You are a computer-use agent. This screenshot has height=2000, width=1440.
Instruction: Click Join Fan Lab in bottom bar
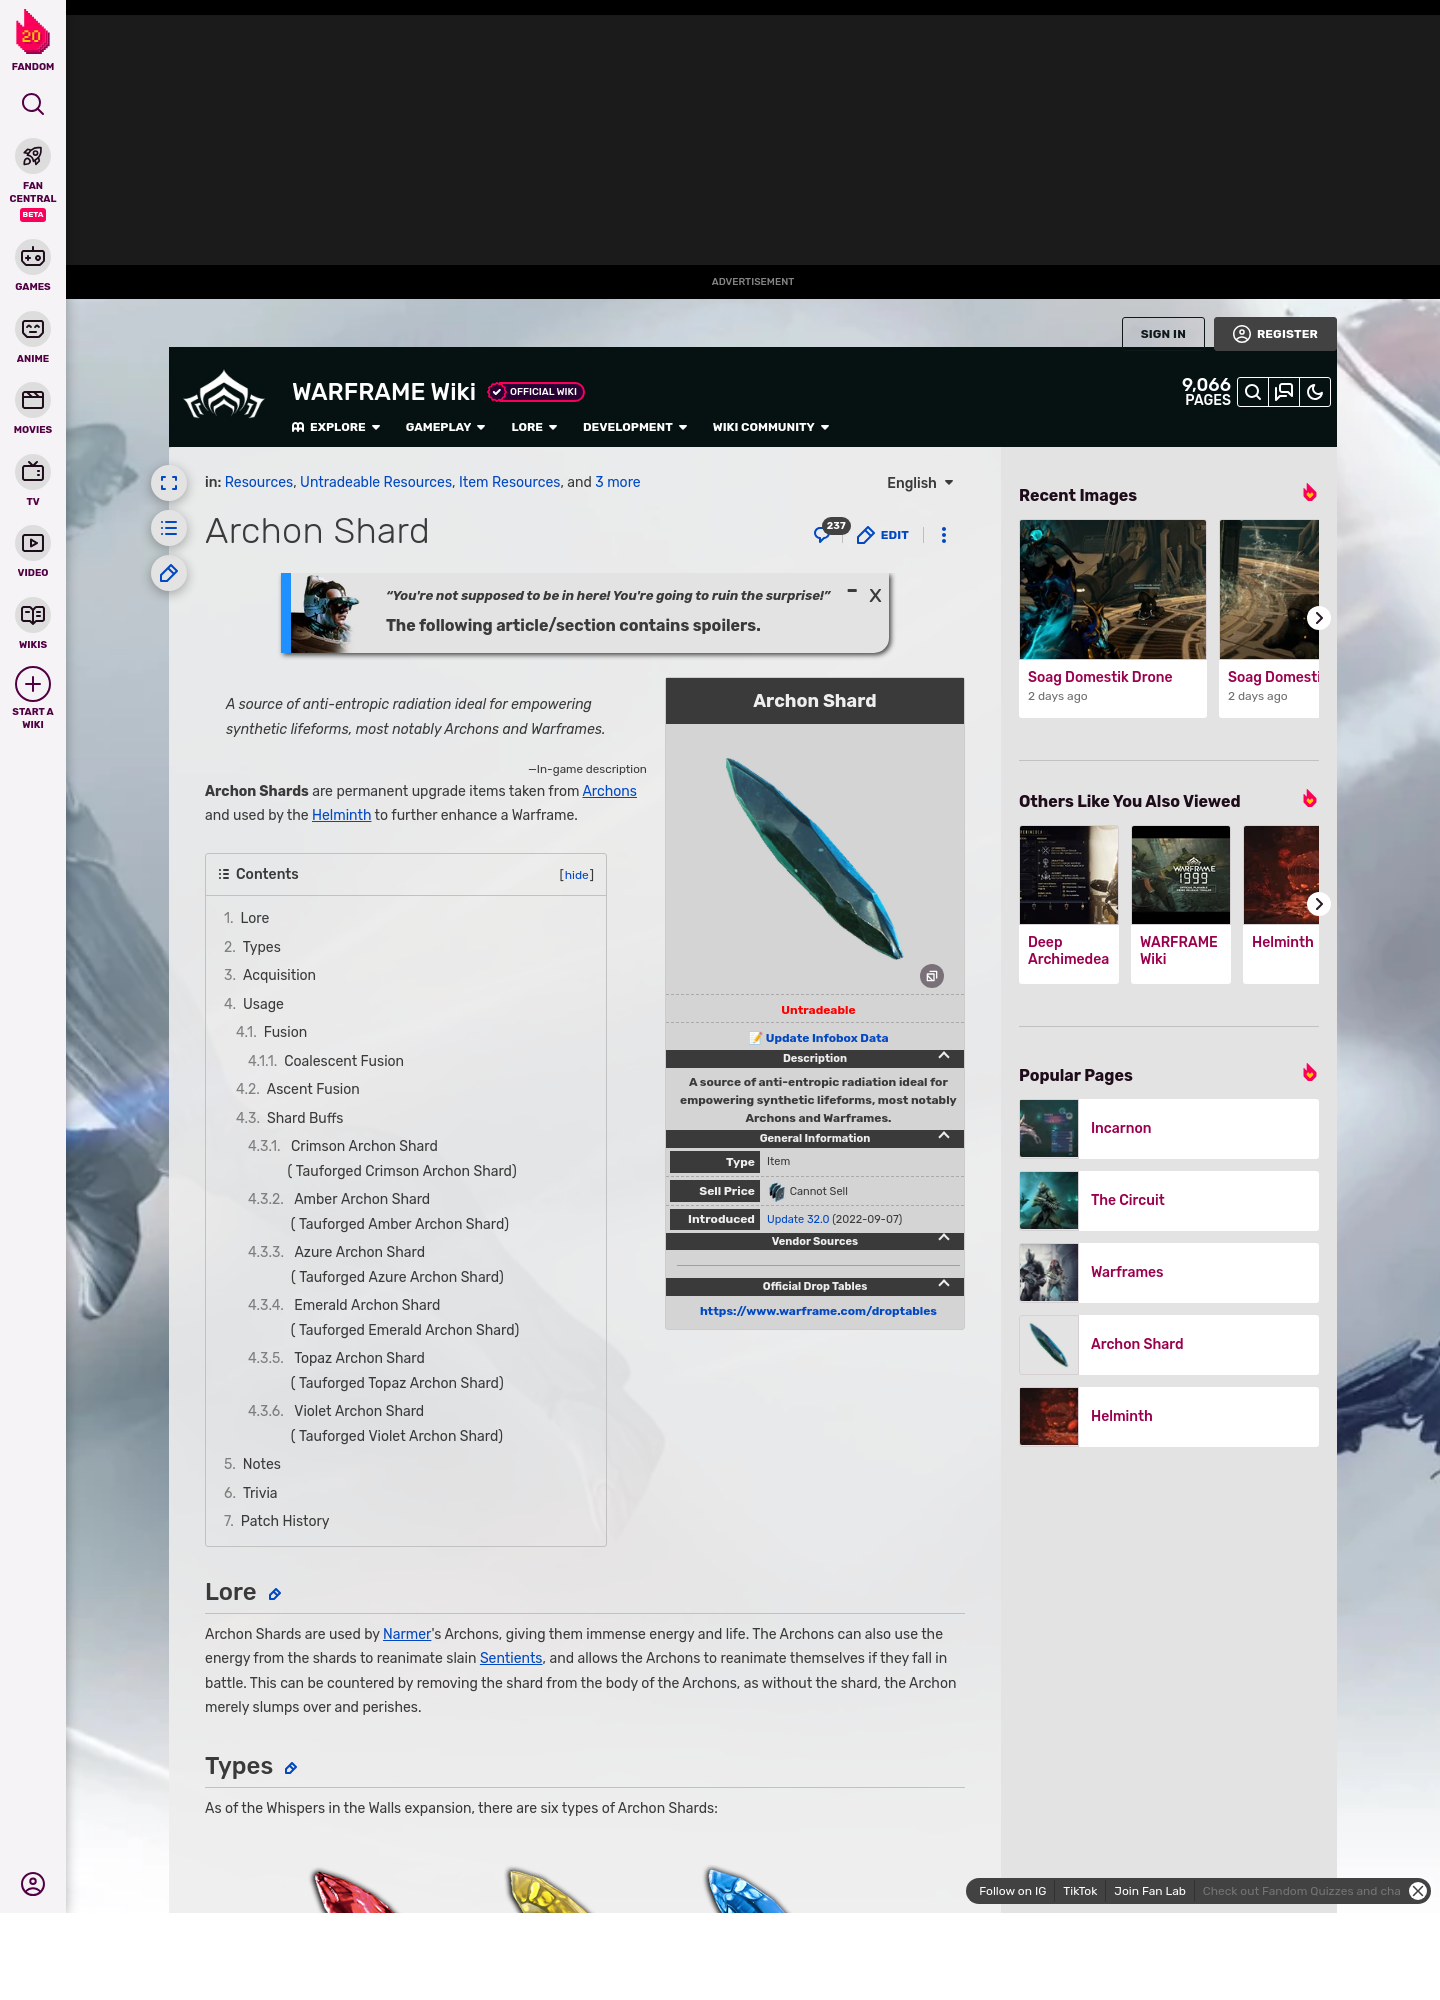point(1150,1891)
